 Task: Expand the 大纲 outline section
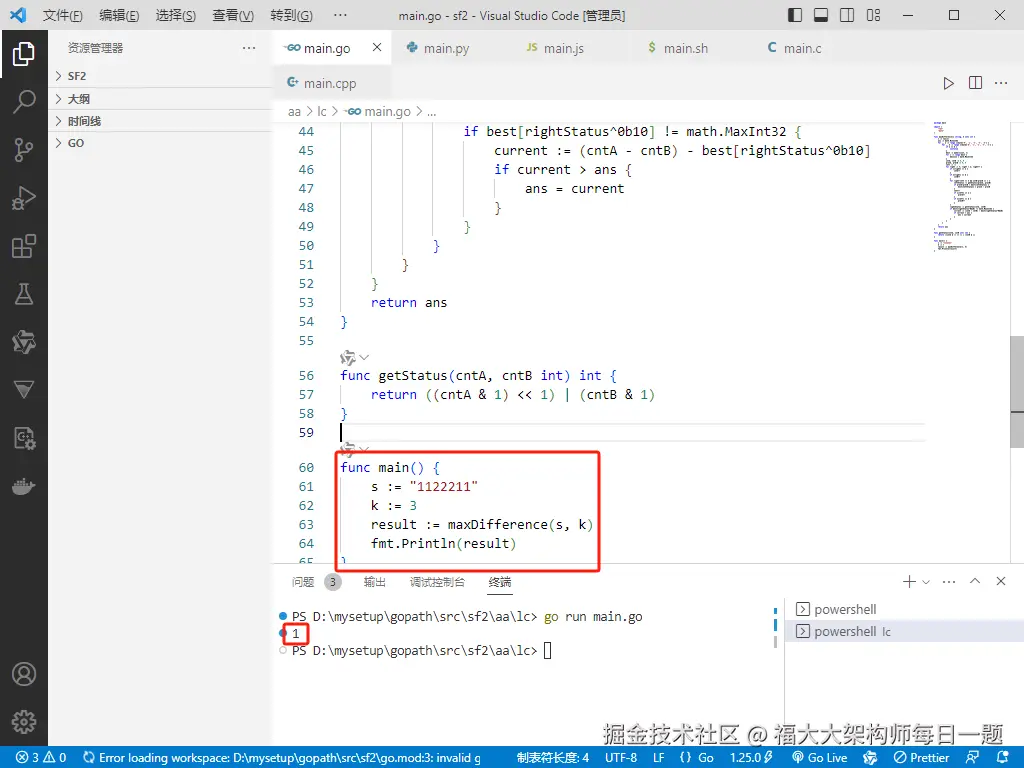[x=160, y=99]
